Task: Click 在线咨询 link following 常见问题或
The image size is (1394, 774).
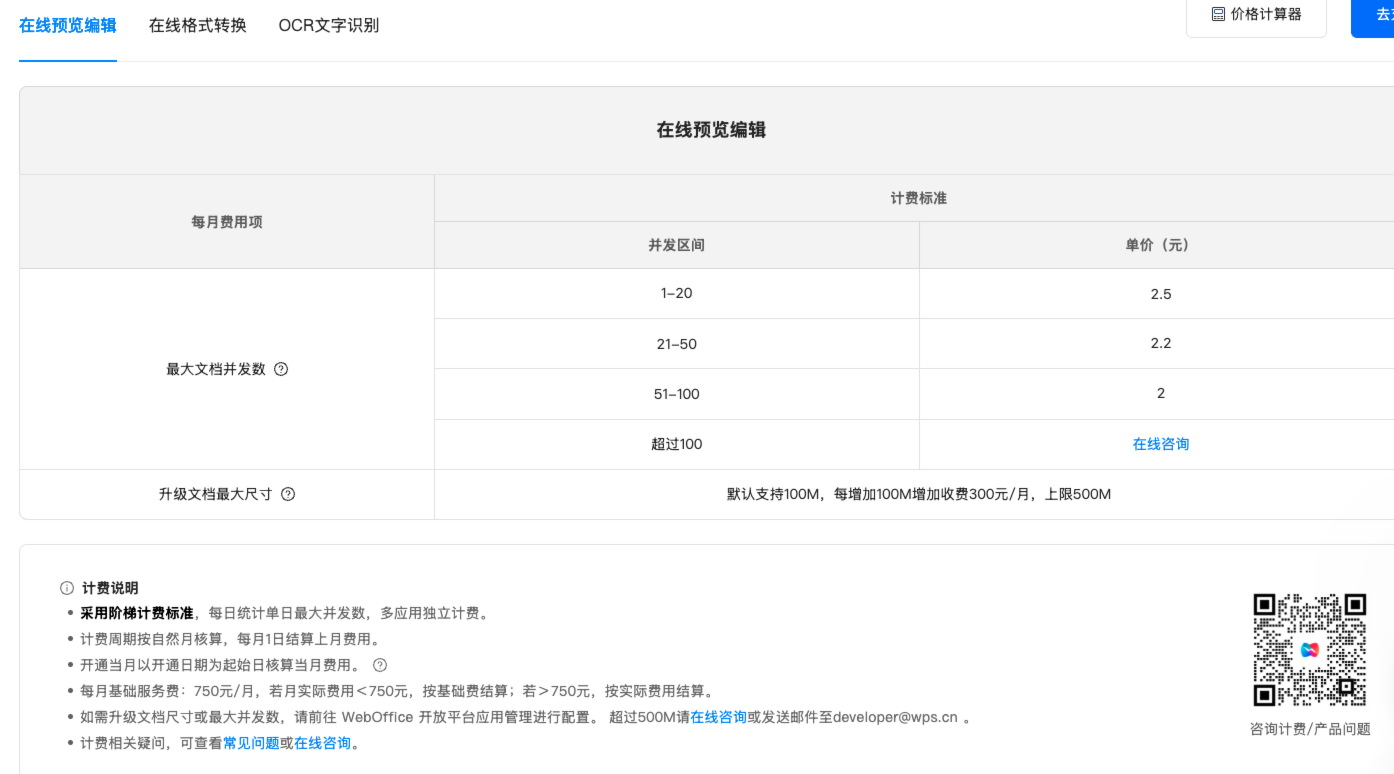Action: pyautogui.click(x=322, y=743)
